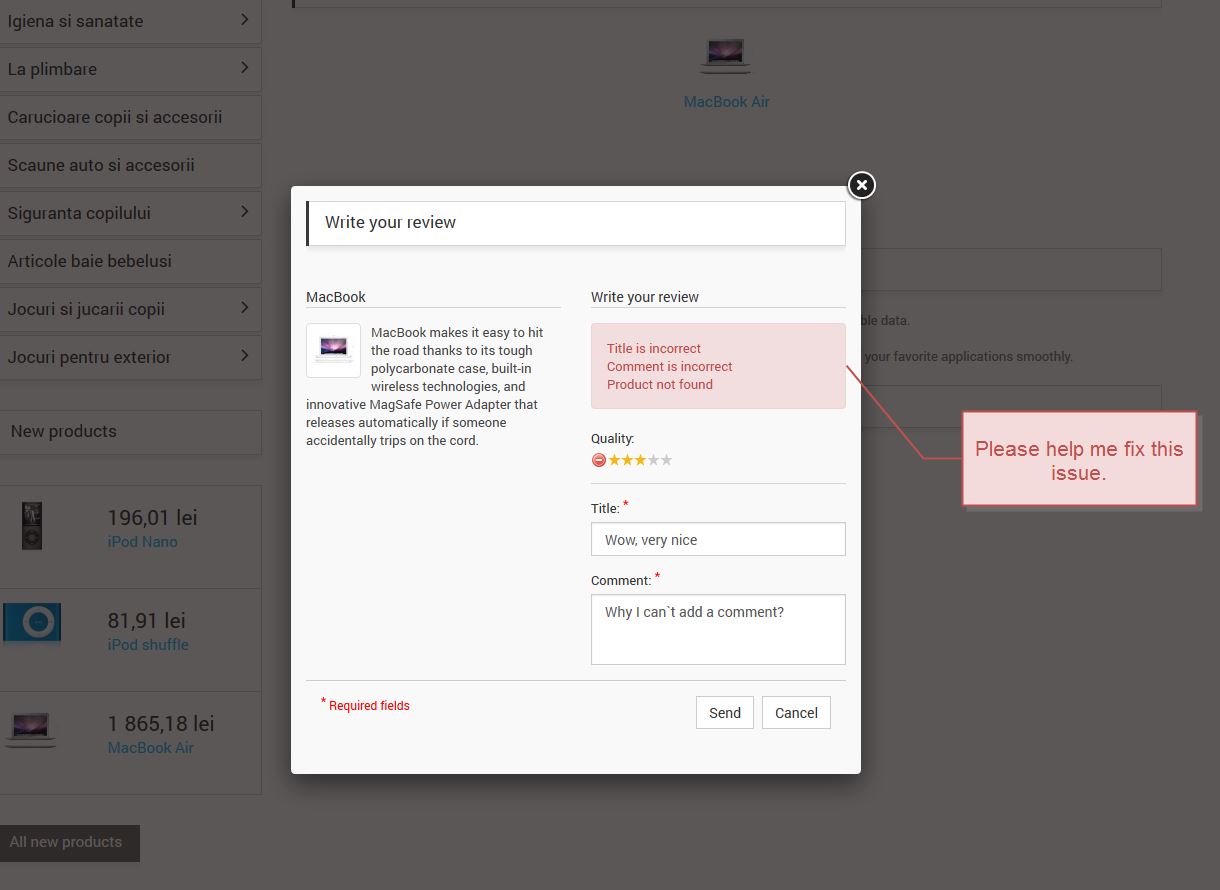The image size is (1220, 890).
Task: Click the MacBook heading in dialog
Action: coord(336,297)
